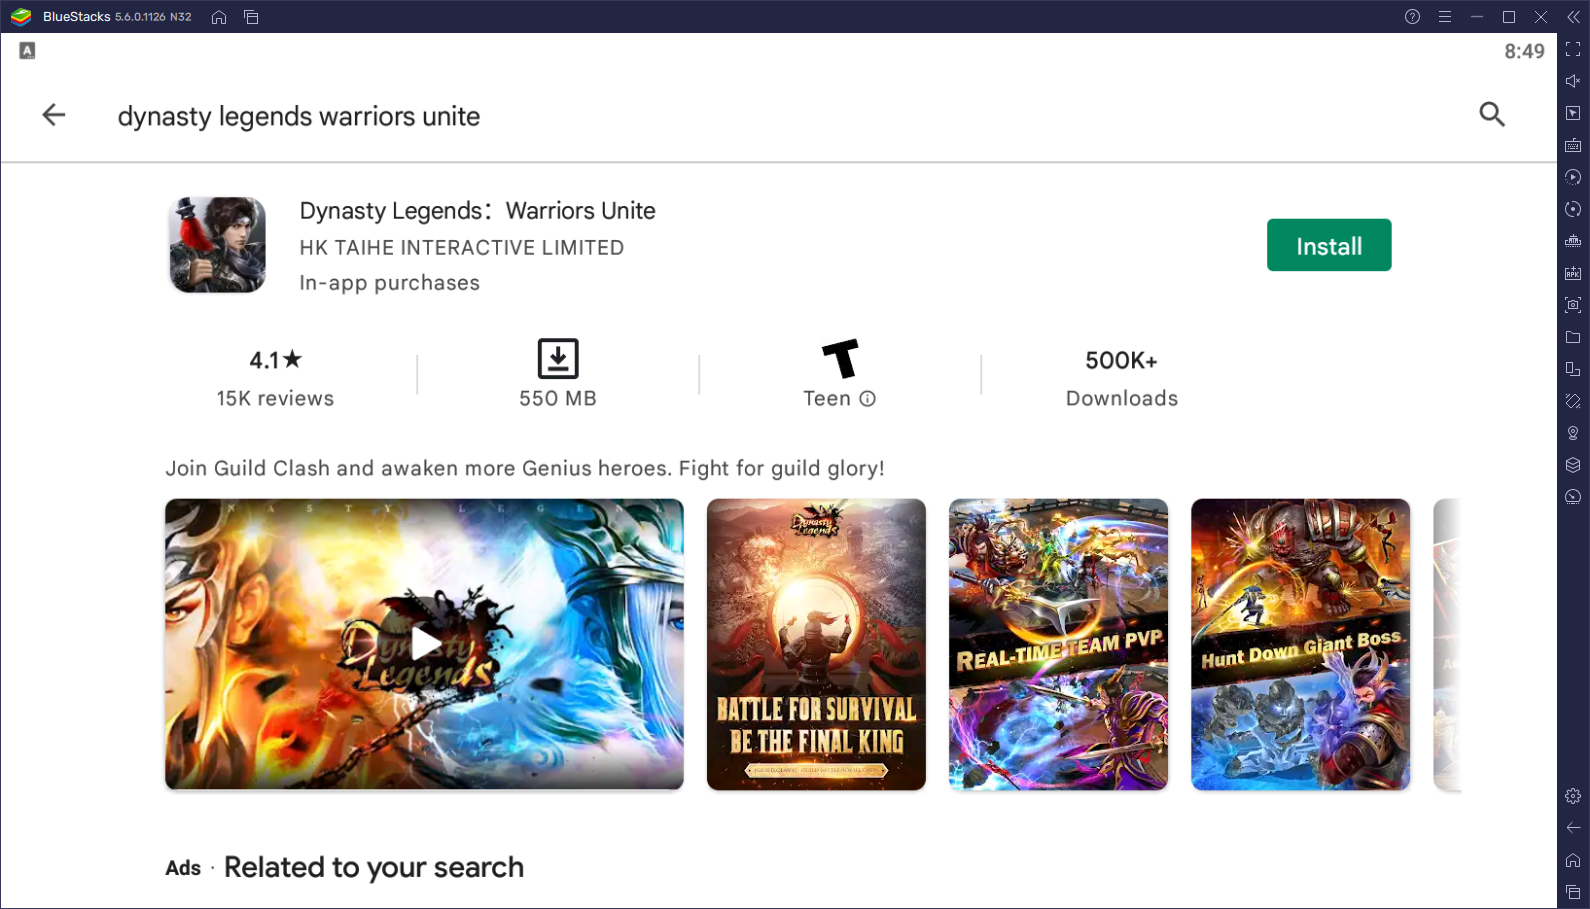Open the BlueStacks hamburger menu
Screen dimensions: 1590x909
tap(1445, 17)
